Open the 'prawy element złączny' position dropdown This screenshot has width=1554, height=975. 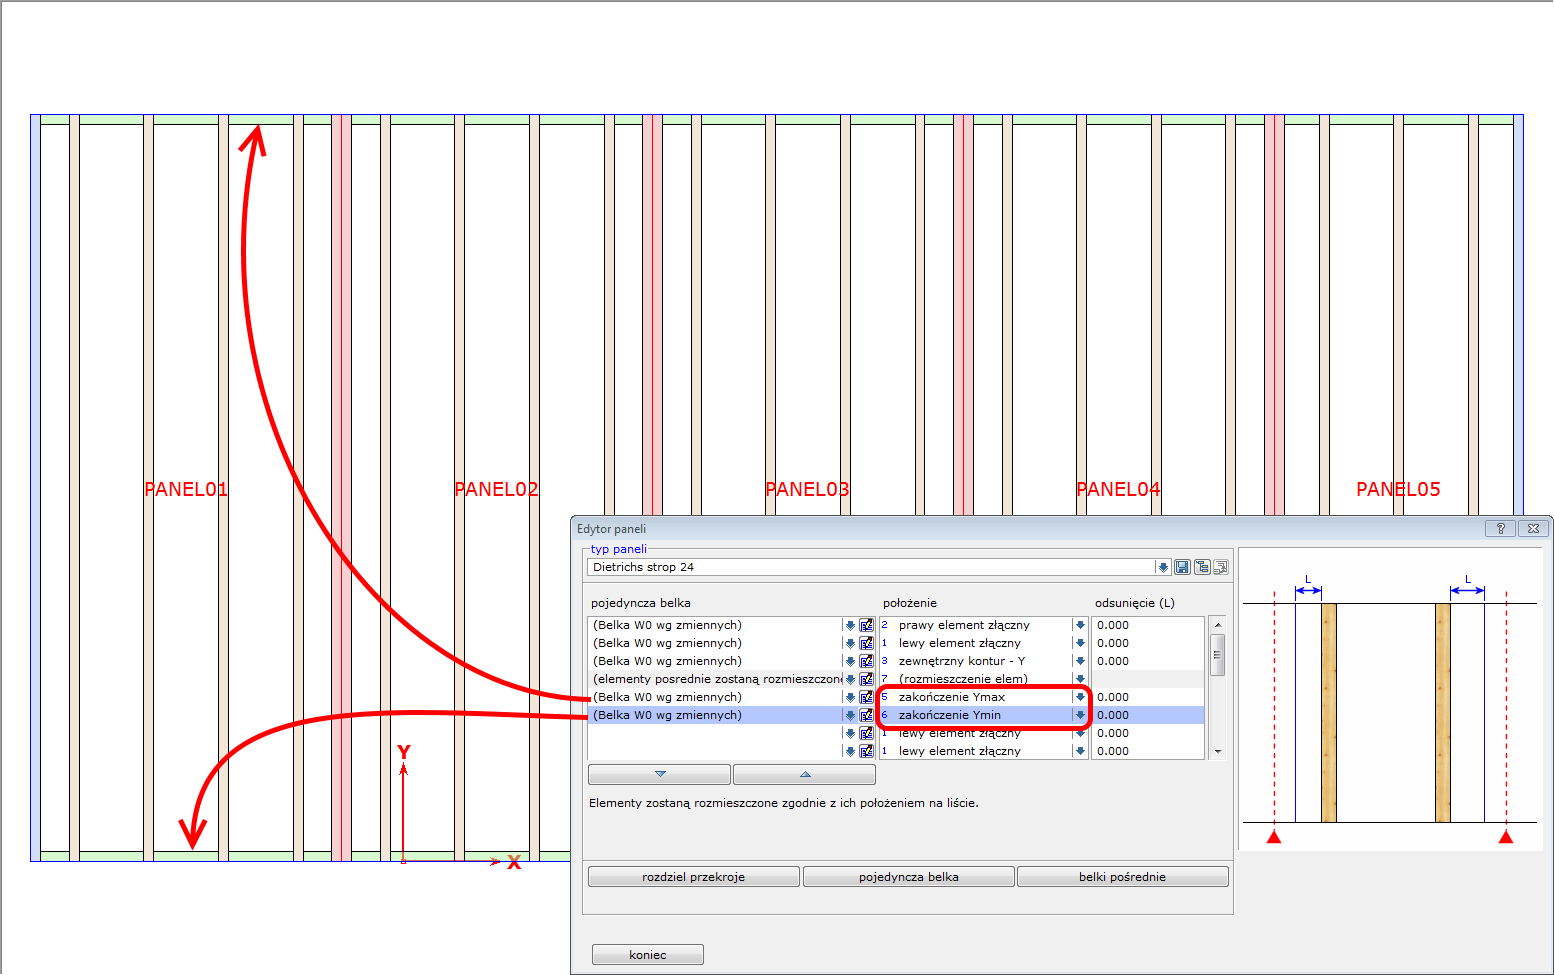point(1080,625)
